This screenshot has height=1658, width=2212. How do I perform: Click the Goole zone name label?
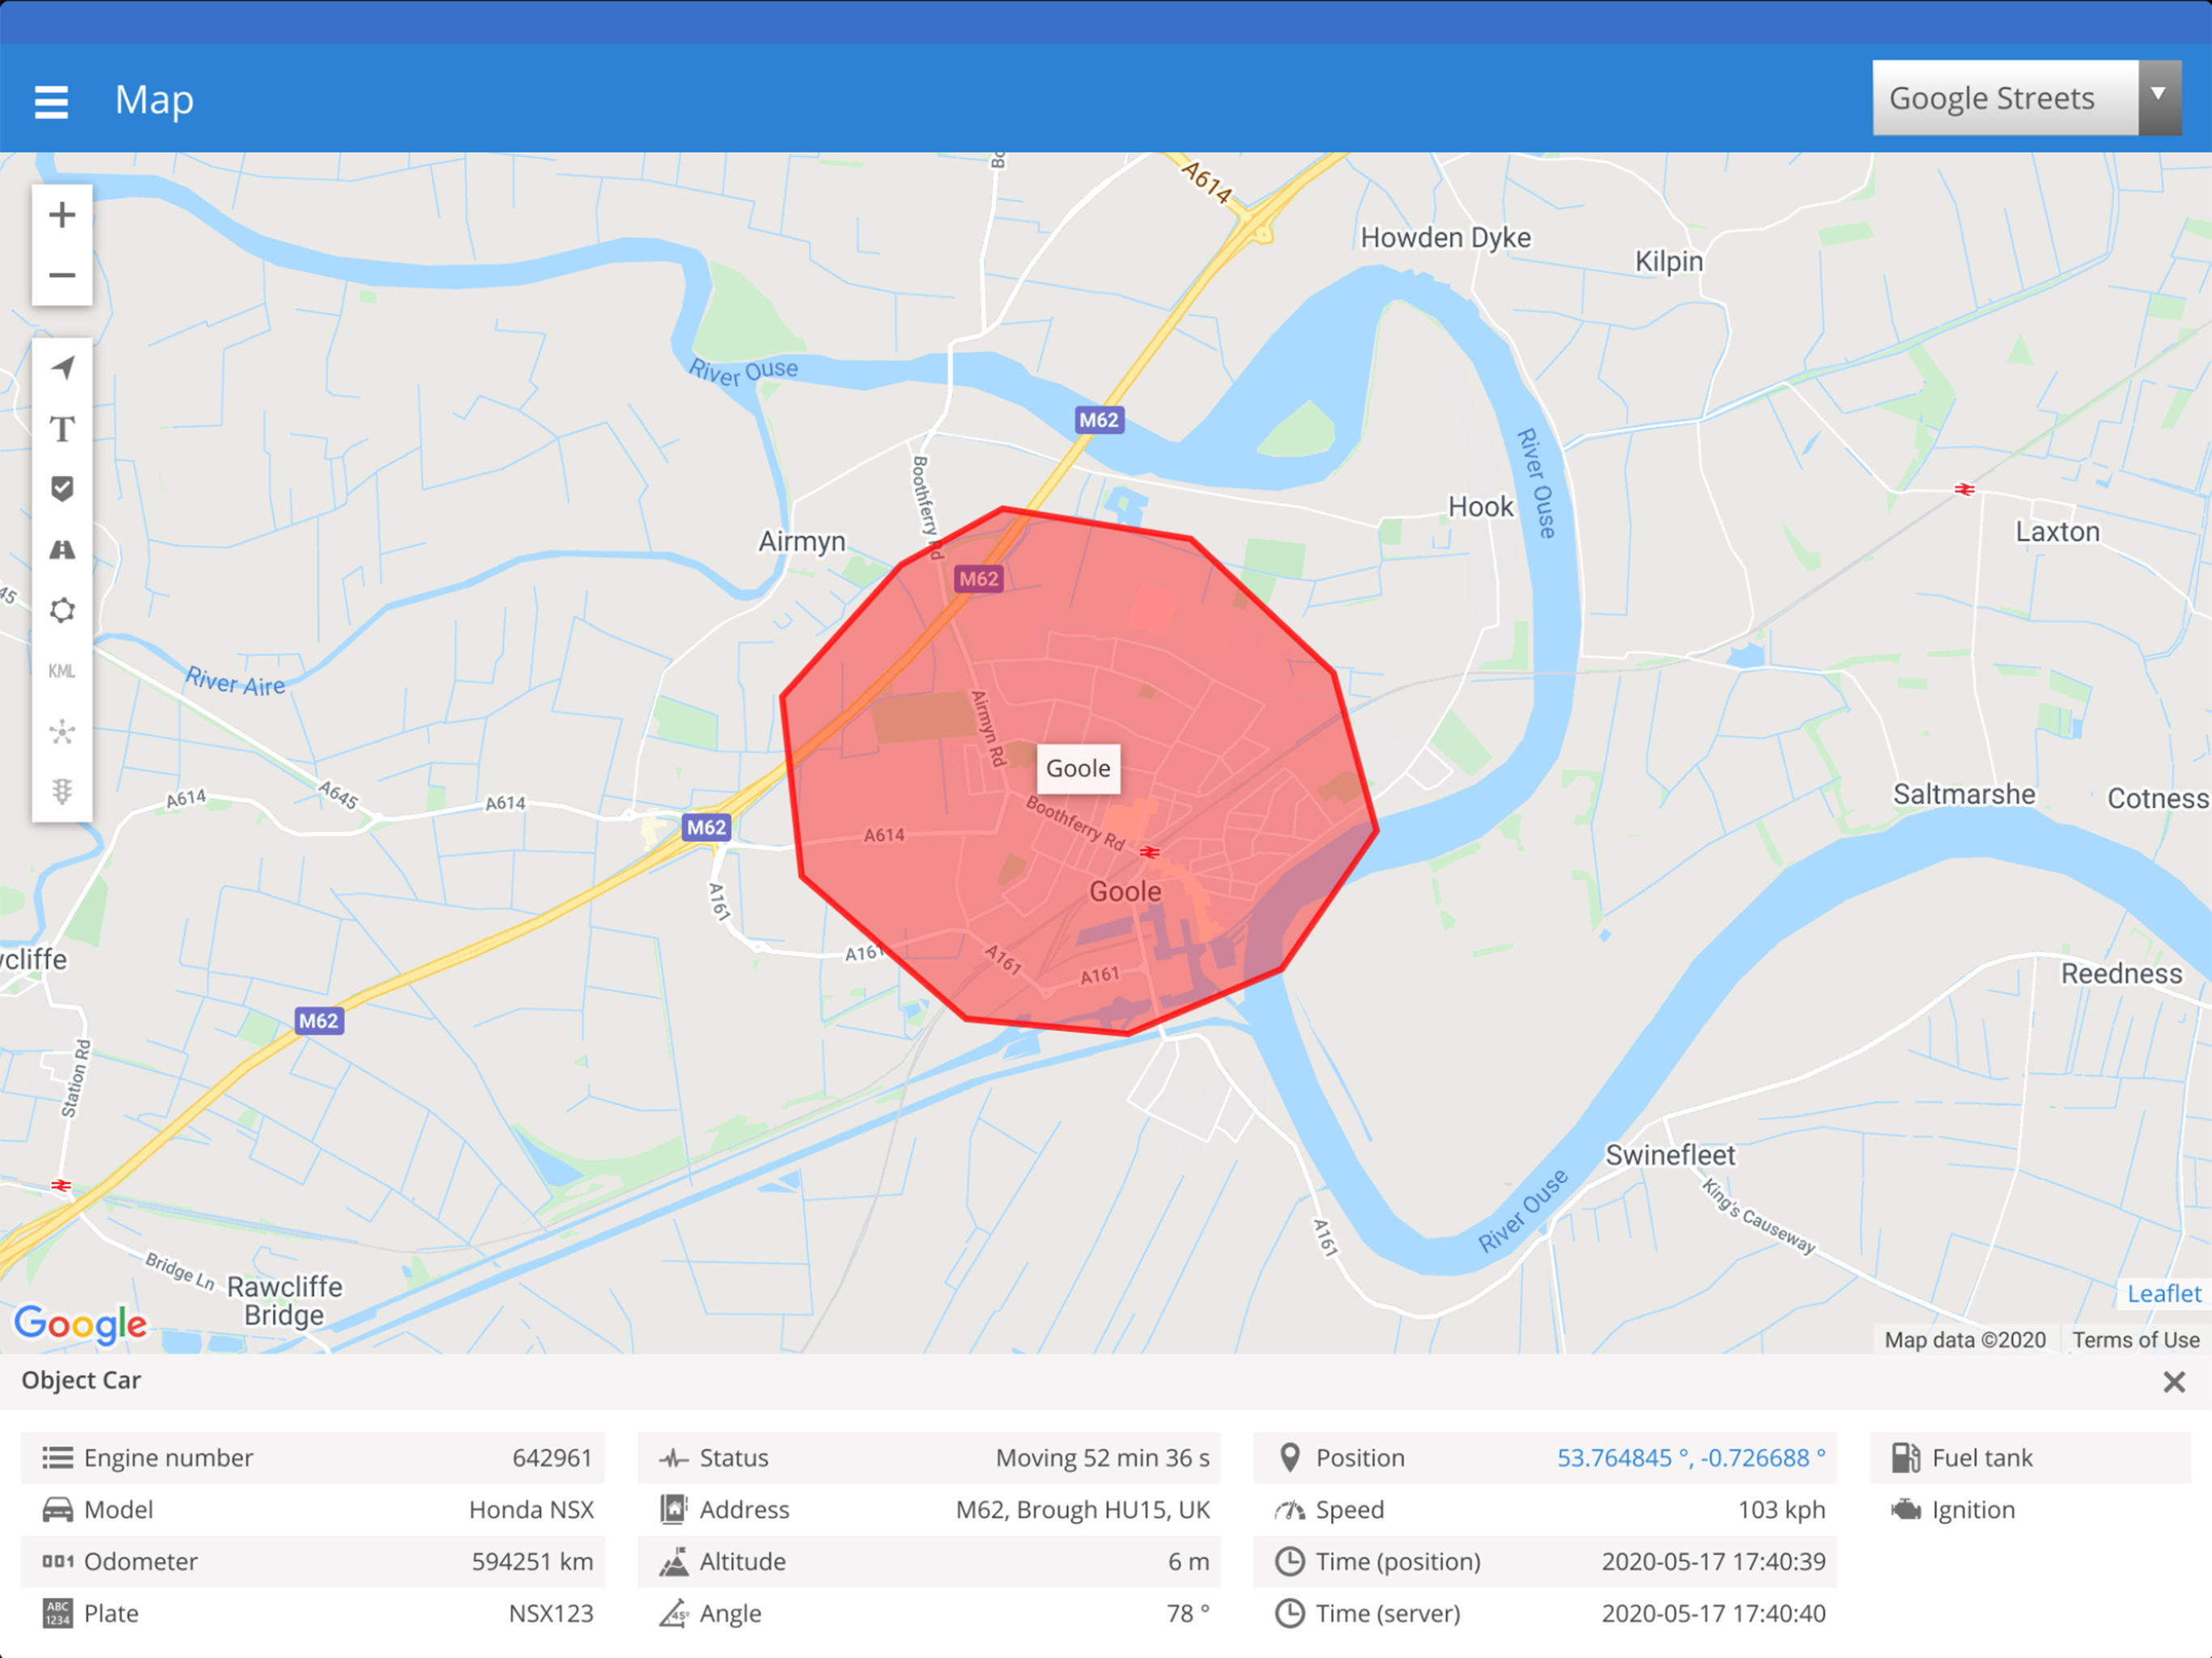click(1078, 769)
